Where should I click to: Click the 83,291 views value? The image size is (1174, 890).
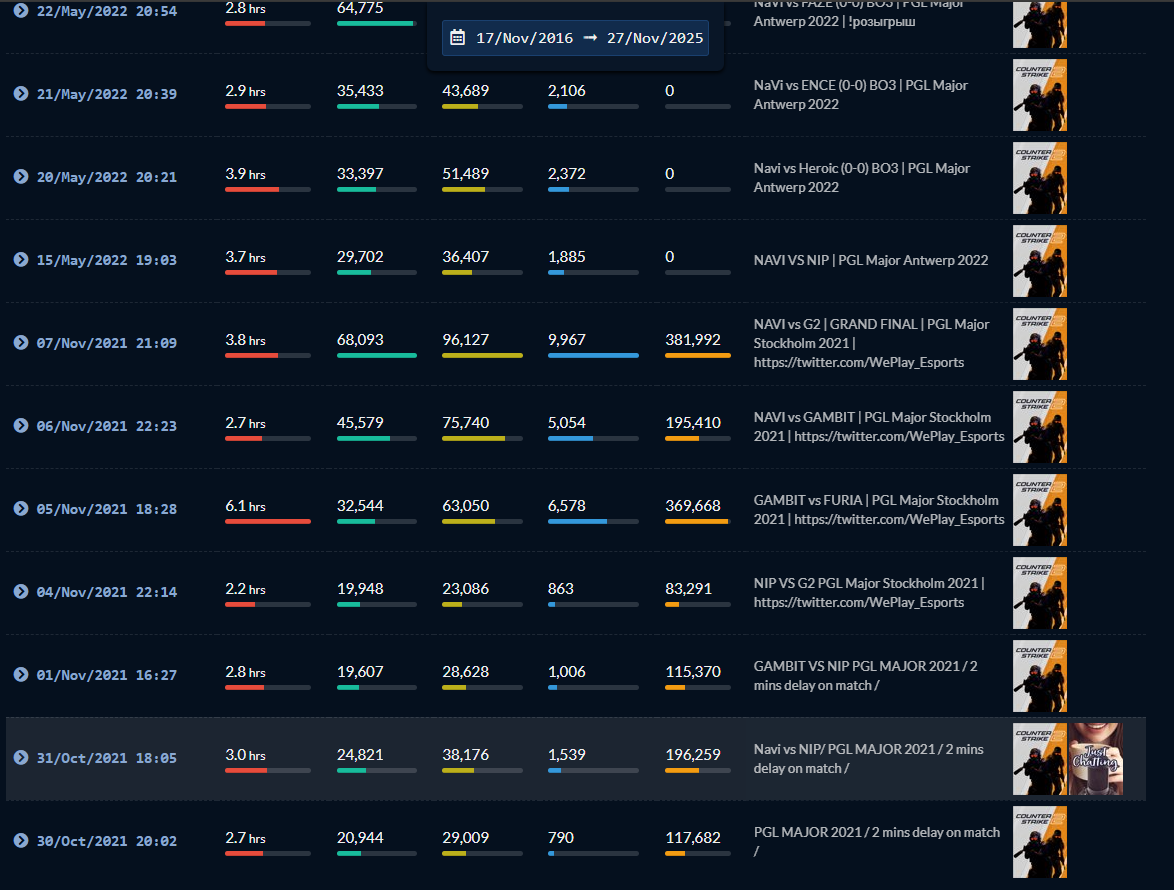pos(688,589)
